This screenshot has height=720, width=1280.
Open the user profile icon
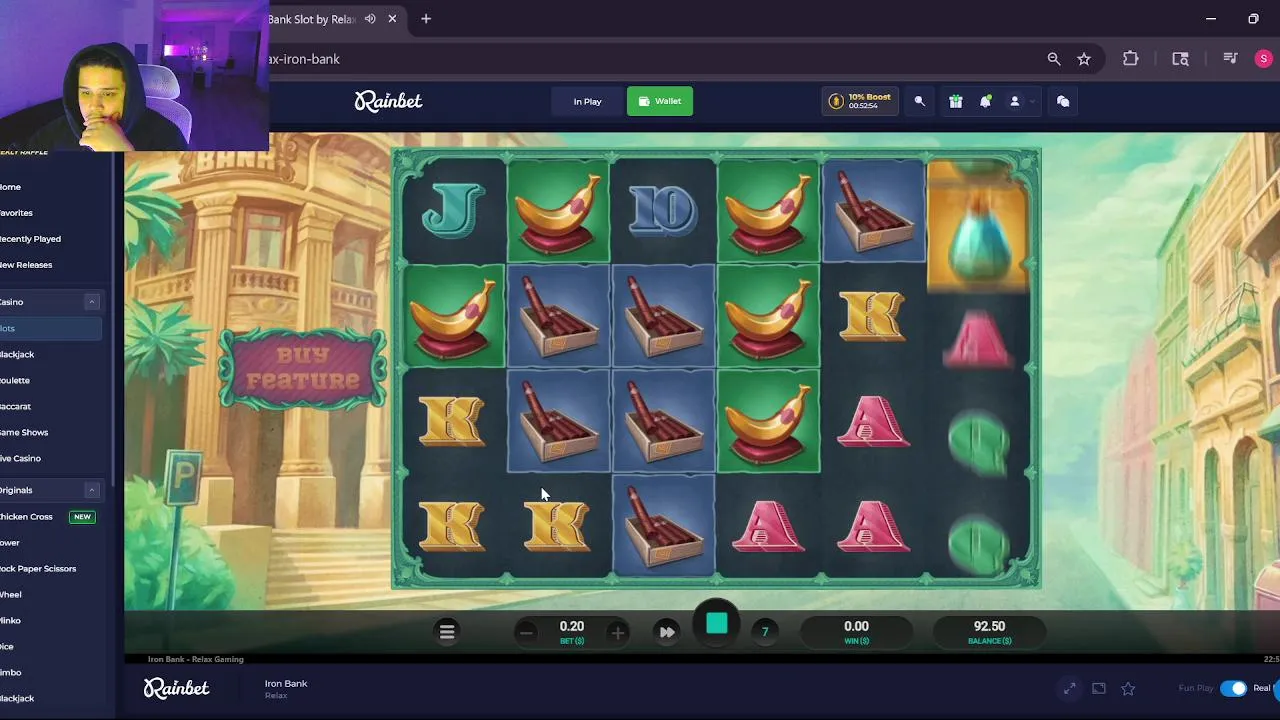pyautogui.click(x=1014, y=101)
